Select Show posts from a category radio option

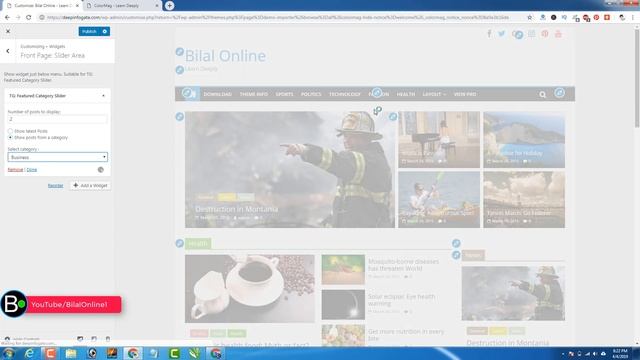10,138
